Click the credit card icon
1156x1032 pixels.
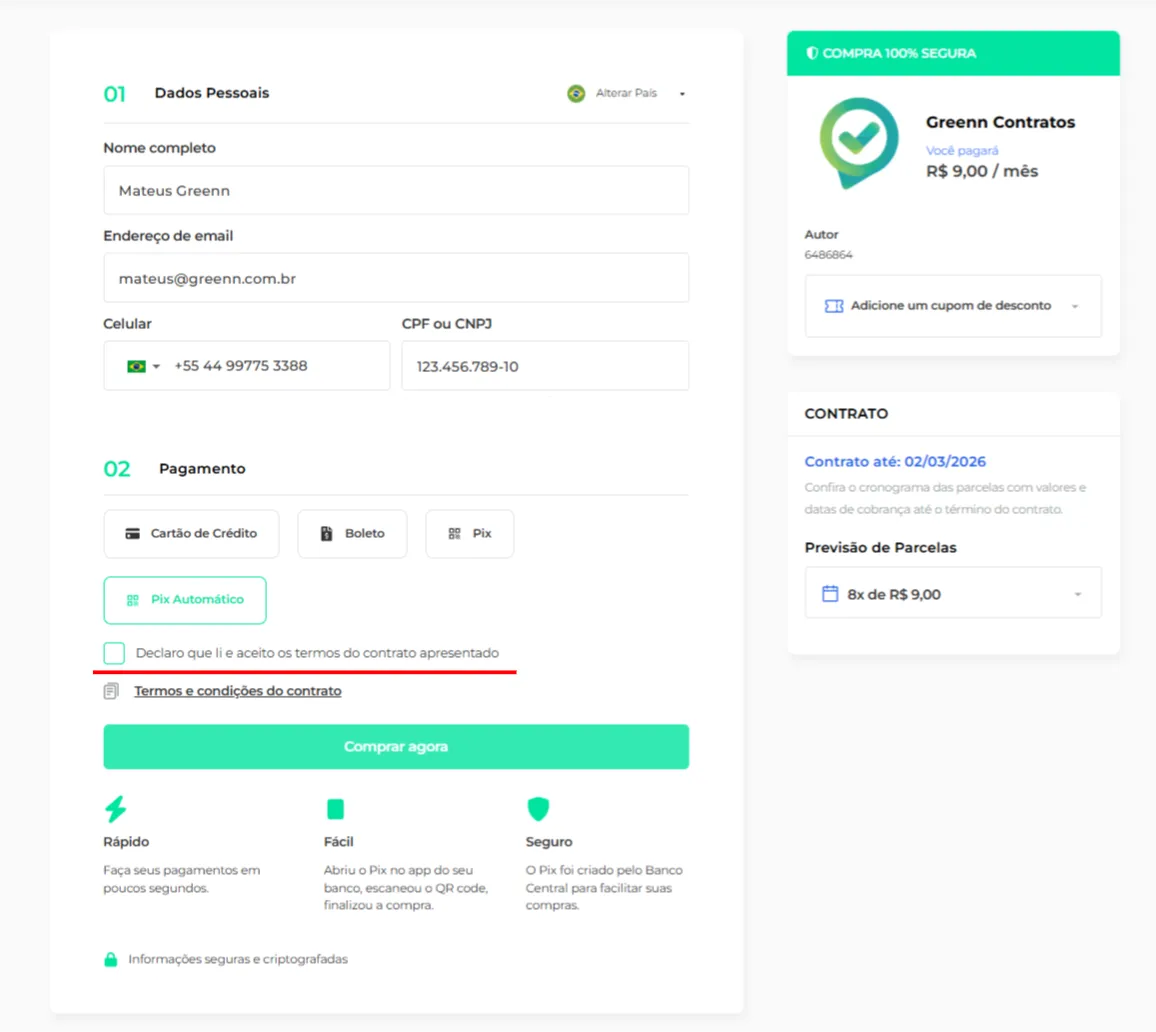click(x=133, y=534)
